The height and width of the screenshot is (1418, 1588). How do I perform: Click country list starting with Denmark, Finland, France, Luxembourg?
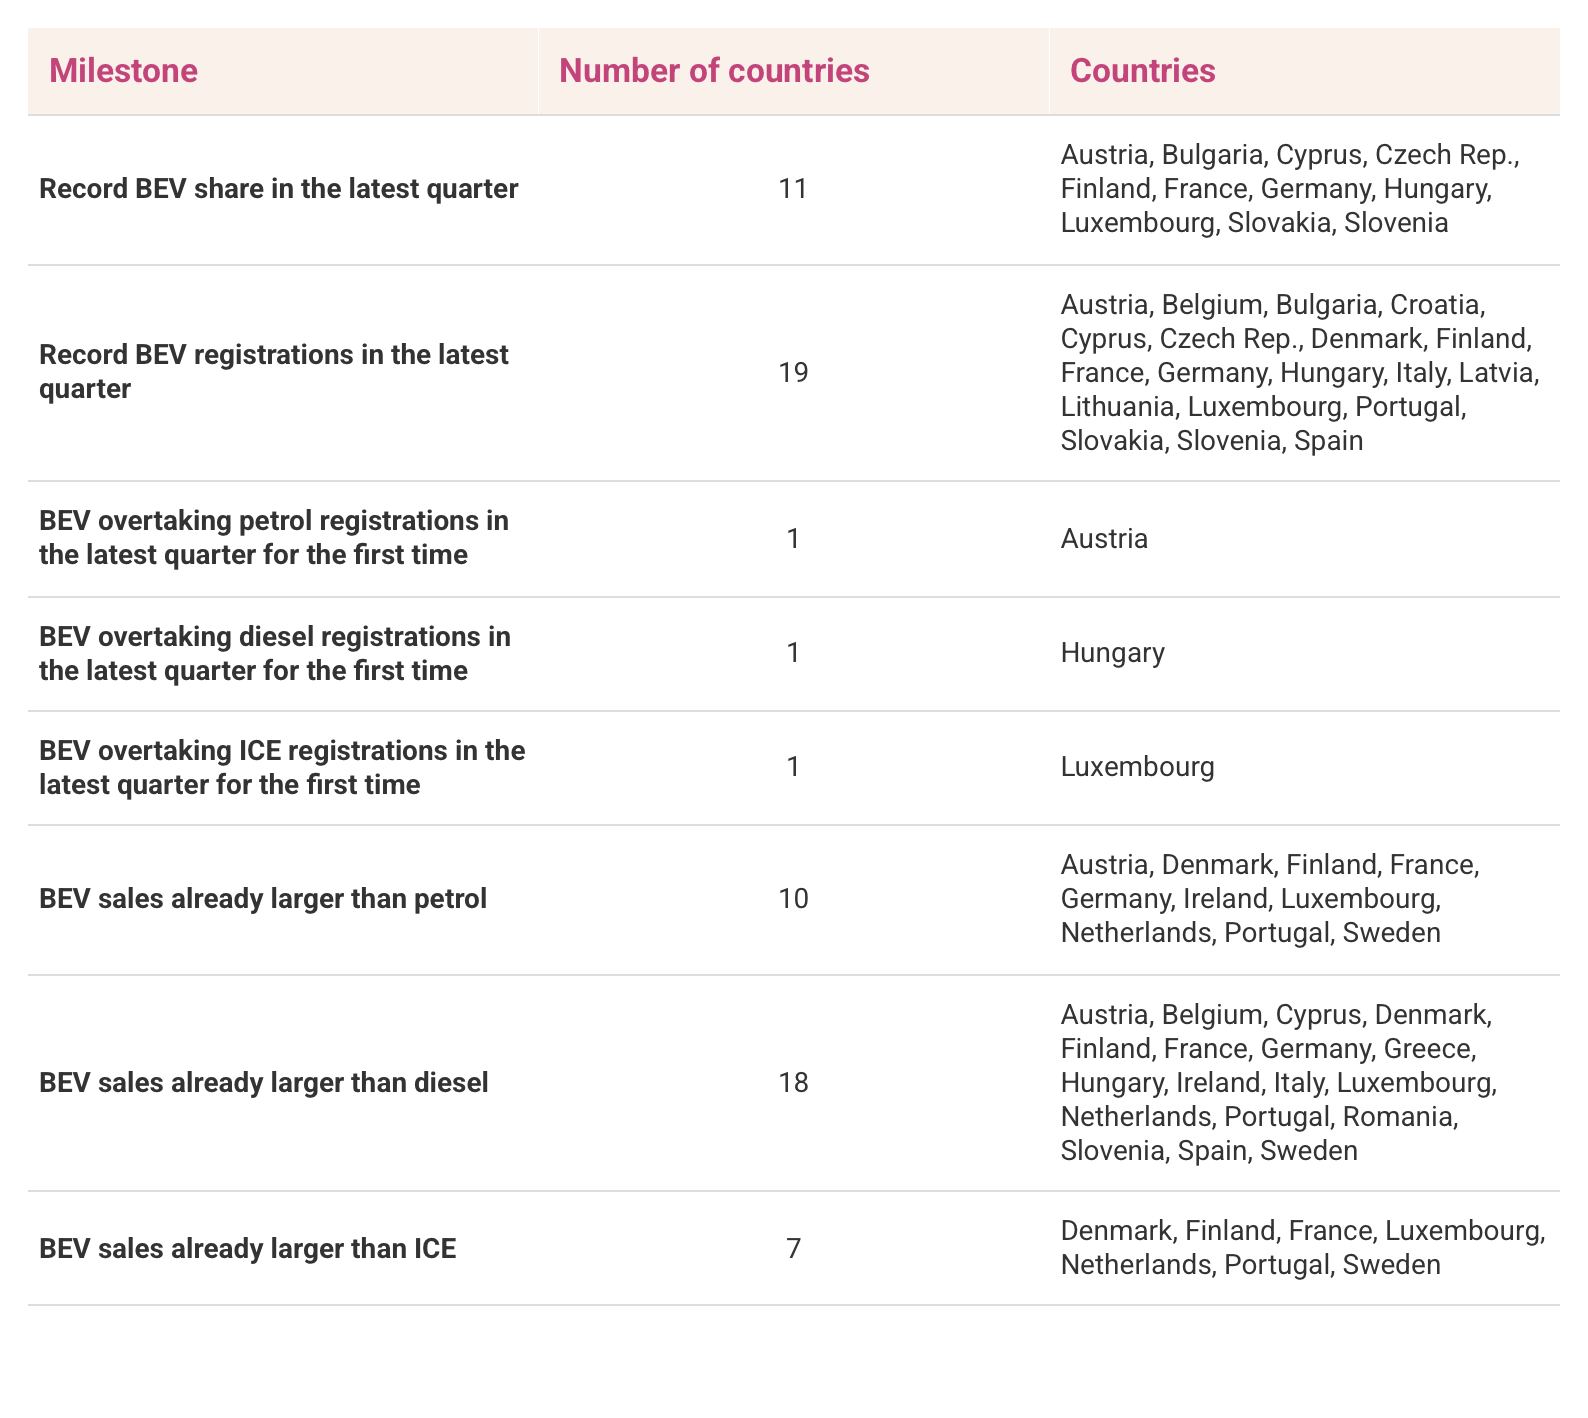(1303, 1248)
